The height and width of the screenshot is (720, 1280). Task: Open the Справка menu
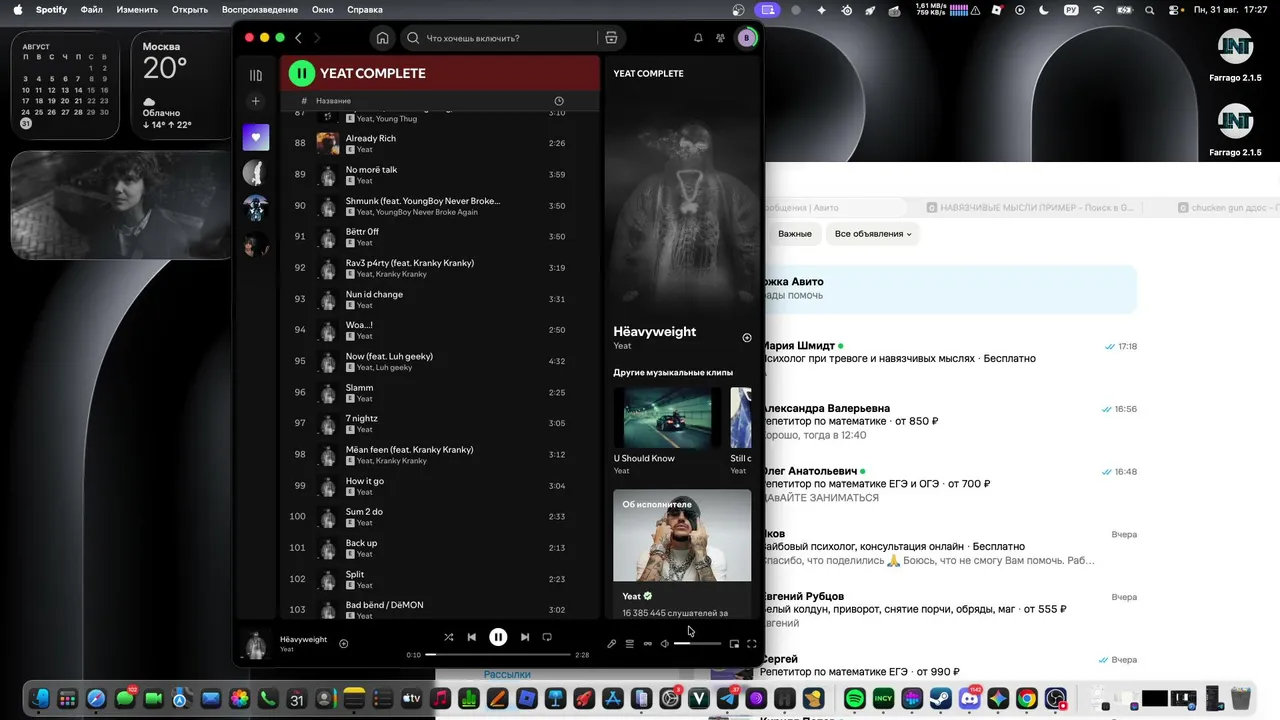click(365, 10)
